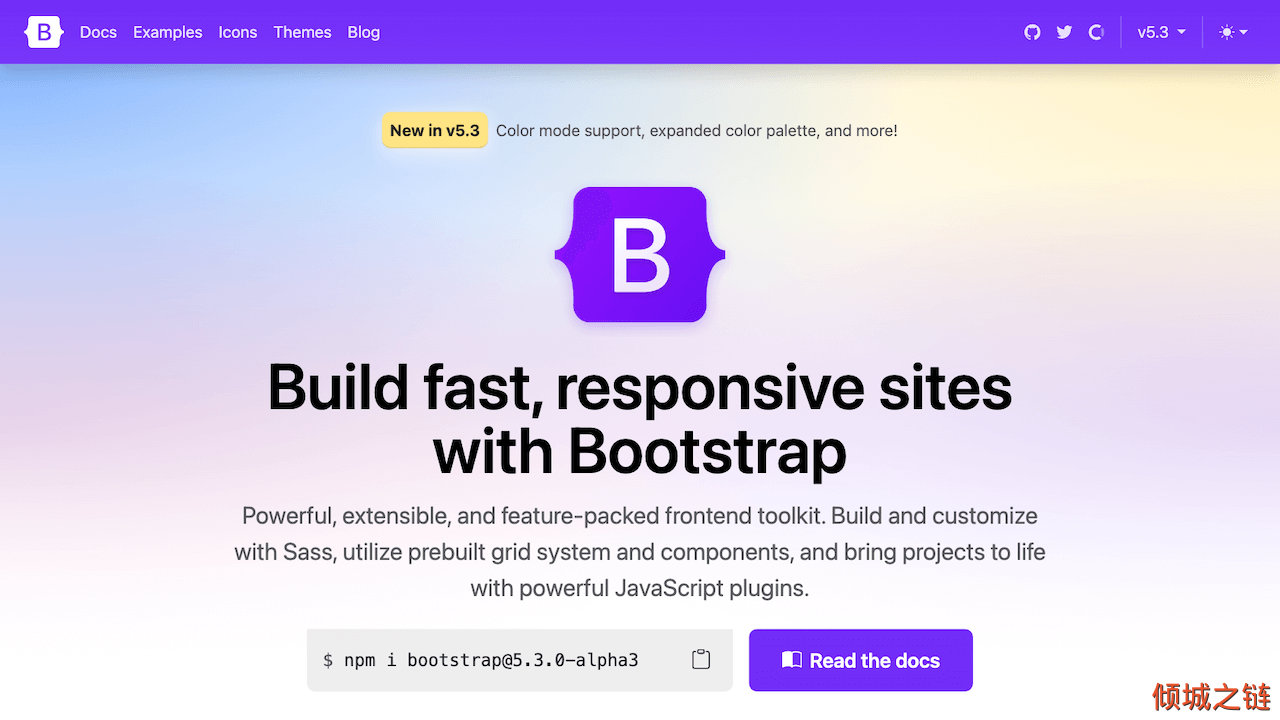The width and height of the screenshot is (1280, 720).
Task: Open the Themes nav item
Action: pyautogui.click(x=302, y=32)
